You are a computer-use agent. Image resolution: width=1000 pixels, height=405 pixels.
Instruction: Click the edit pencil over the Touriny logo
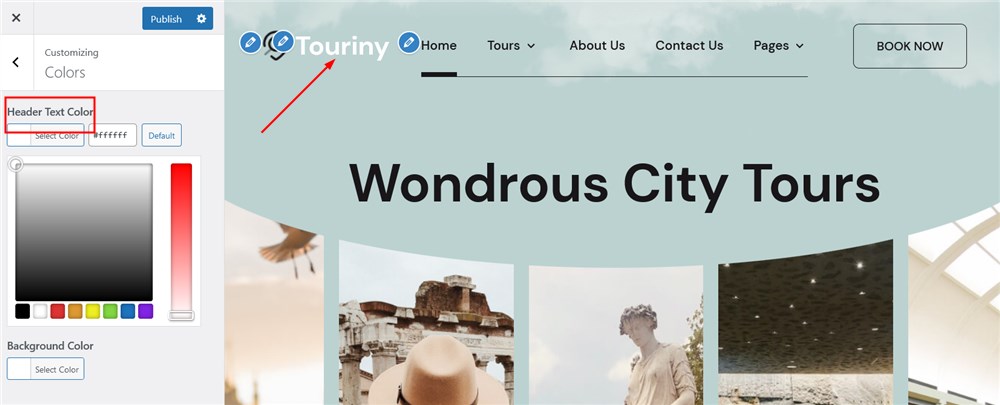click(283, 41)
